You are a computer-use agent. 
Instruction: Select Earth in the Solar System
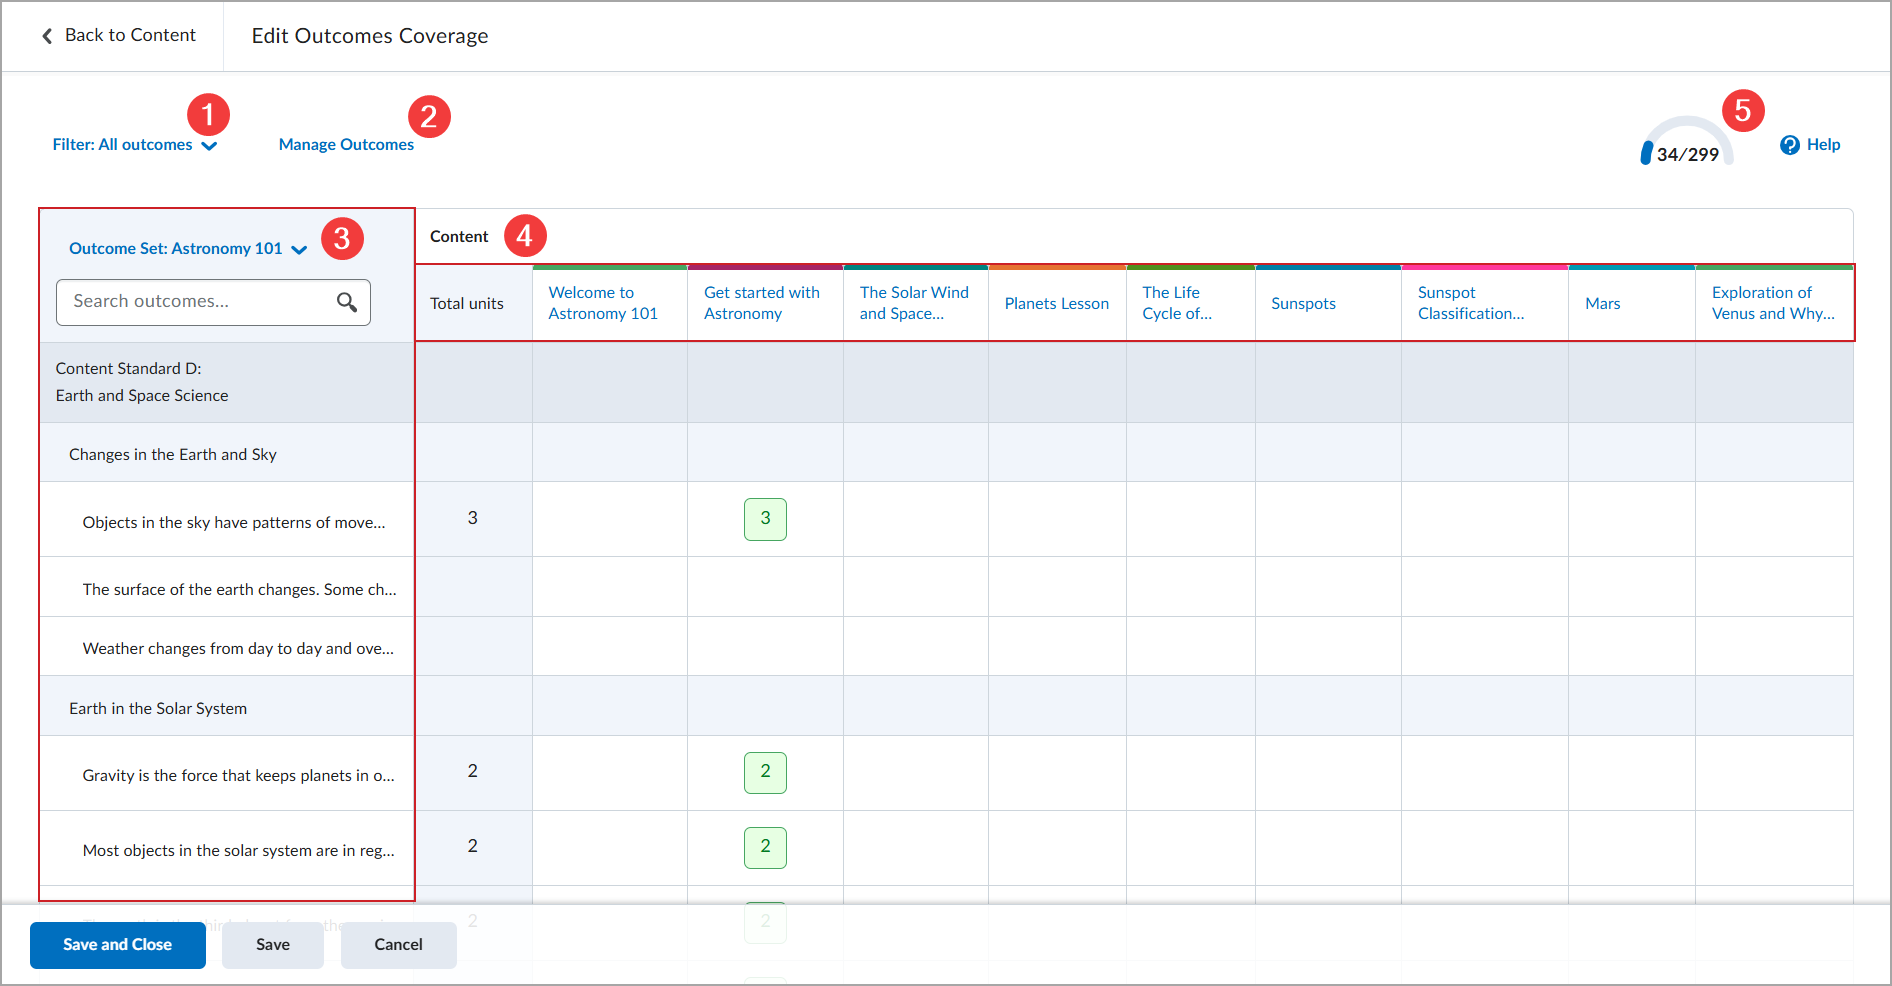pyautogui.click(x=227, y=708)
